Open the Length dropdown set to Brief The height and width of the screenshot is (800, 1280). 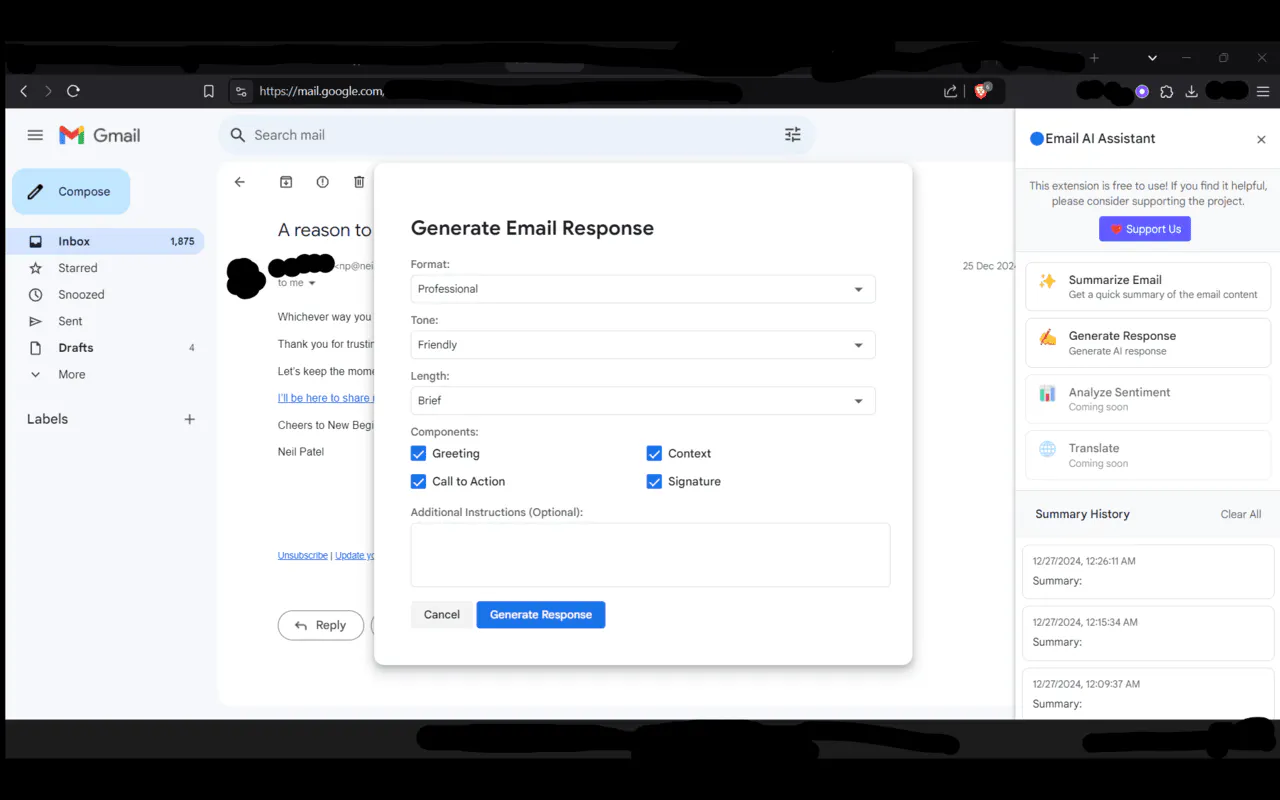point(643,401)
